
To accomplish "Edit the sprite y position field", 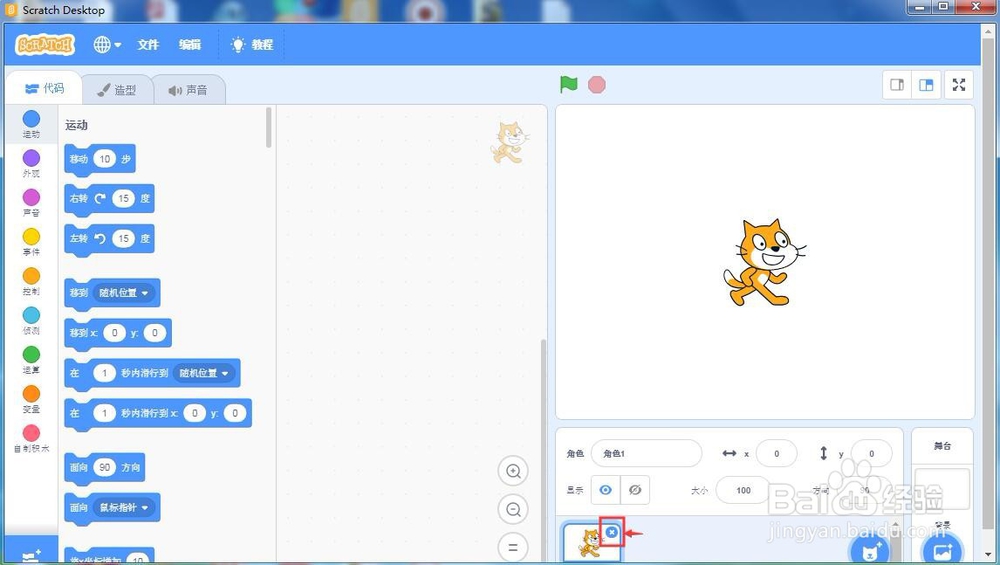I will [871, 453].
